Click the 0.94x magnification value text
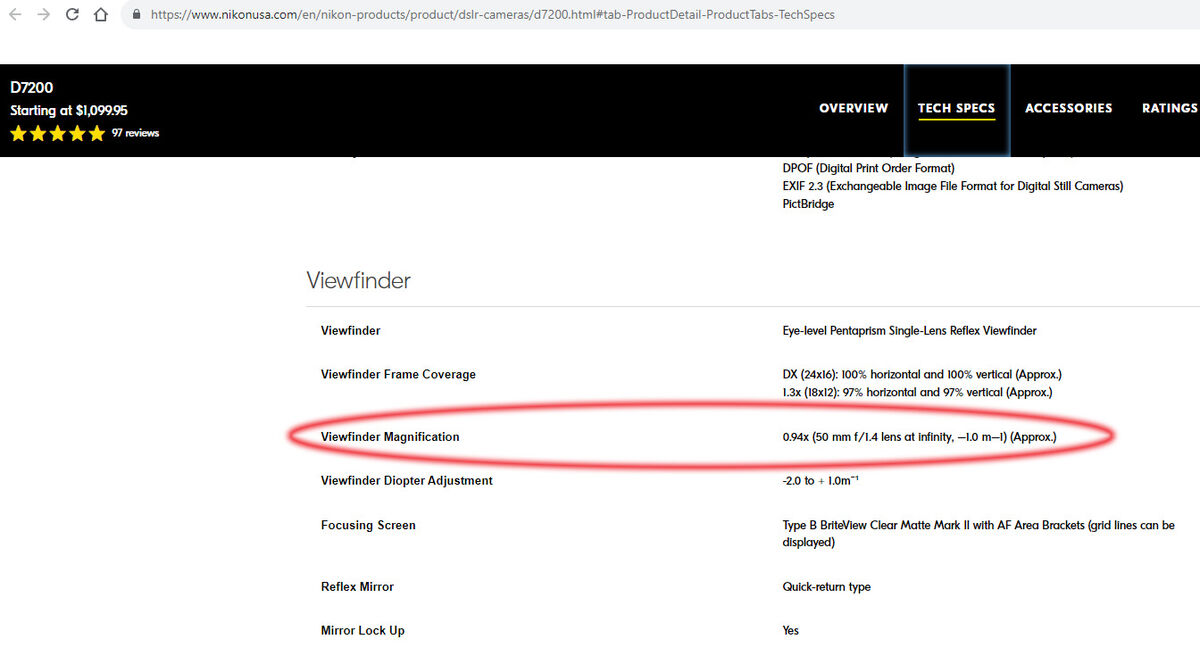The height and width of the screenshot is (656, 1200). (919, 437)
